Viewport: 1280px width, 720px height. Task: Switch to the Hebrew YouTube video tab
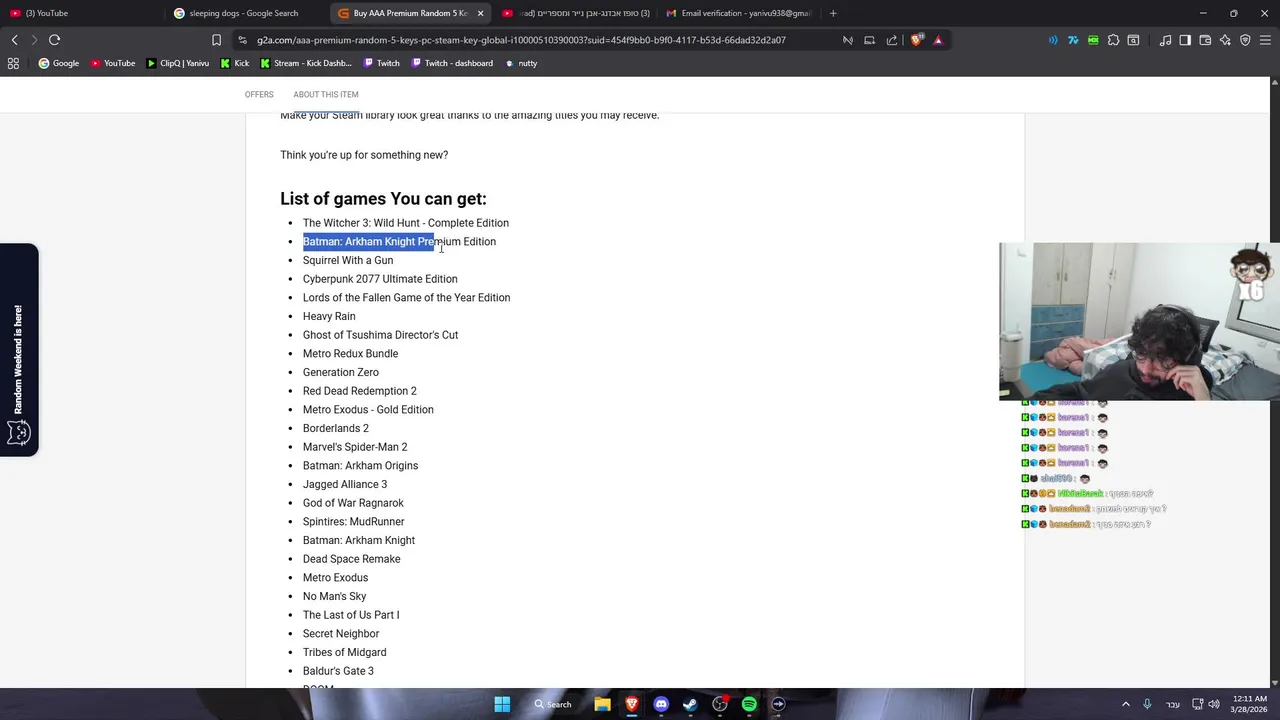[x=576, y=13]
